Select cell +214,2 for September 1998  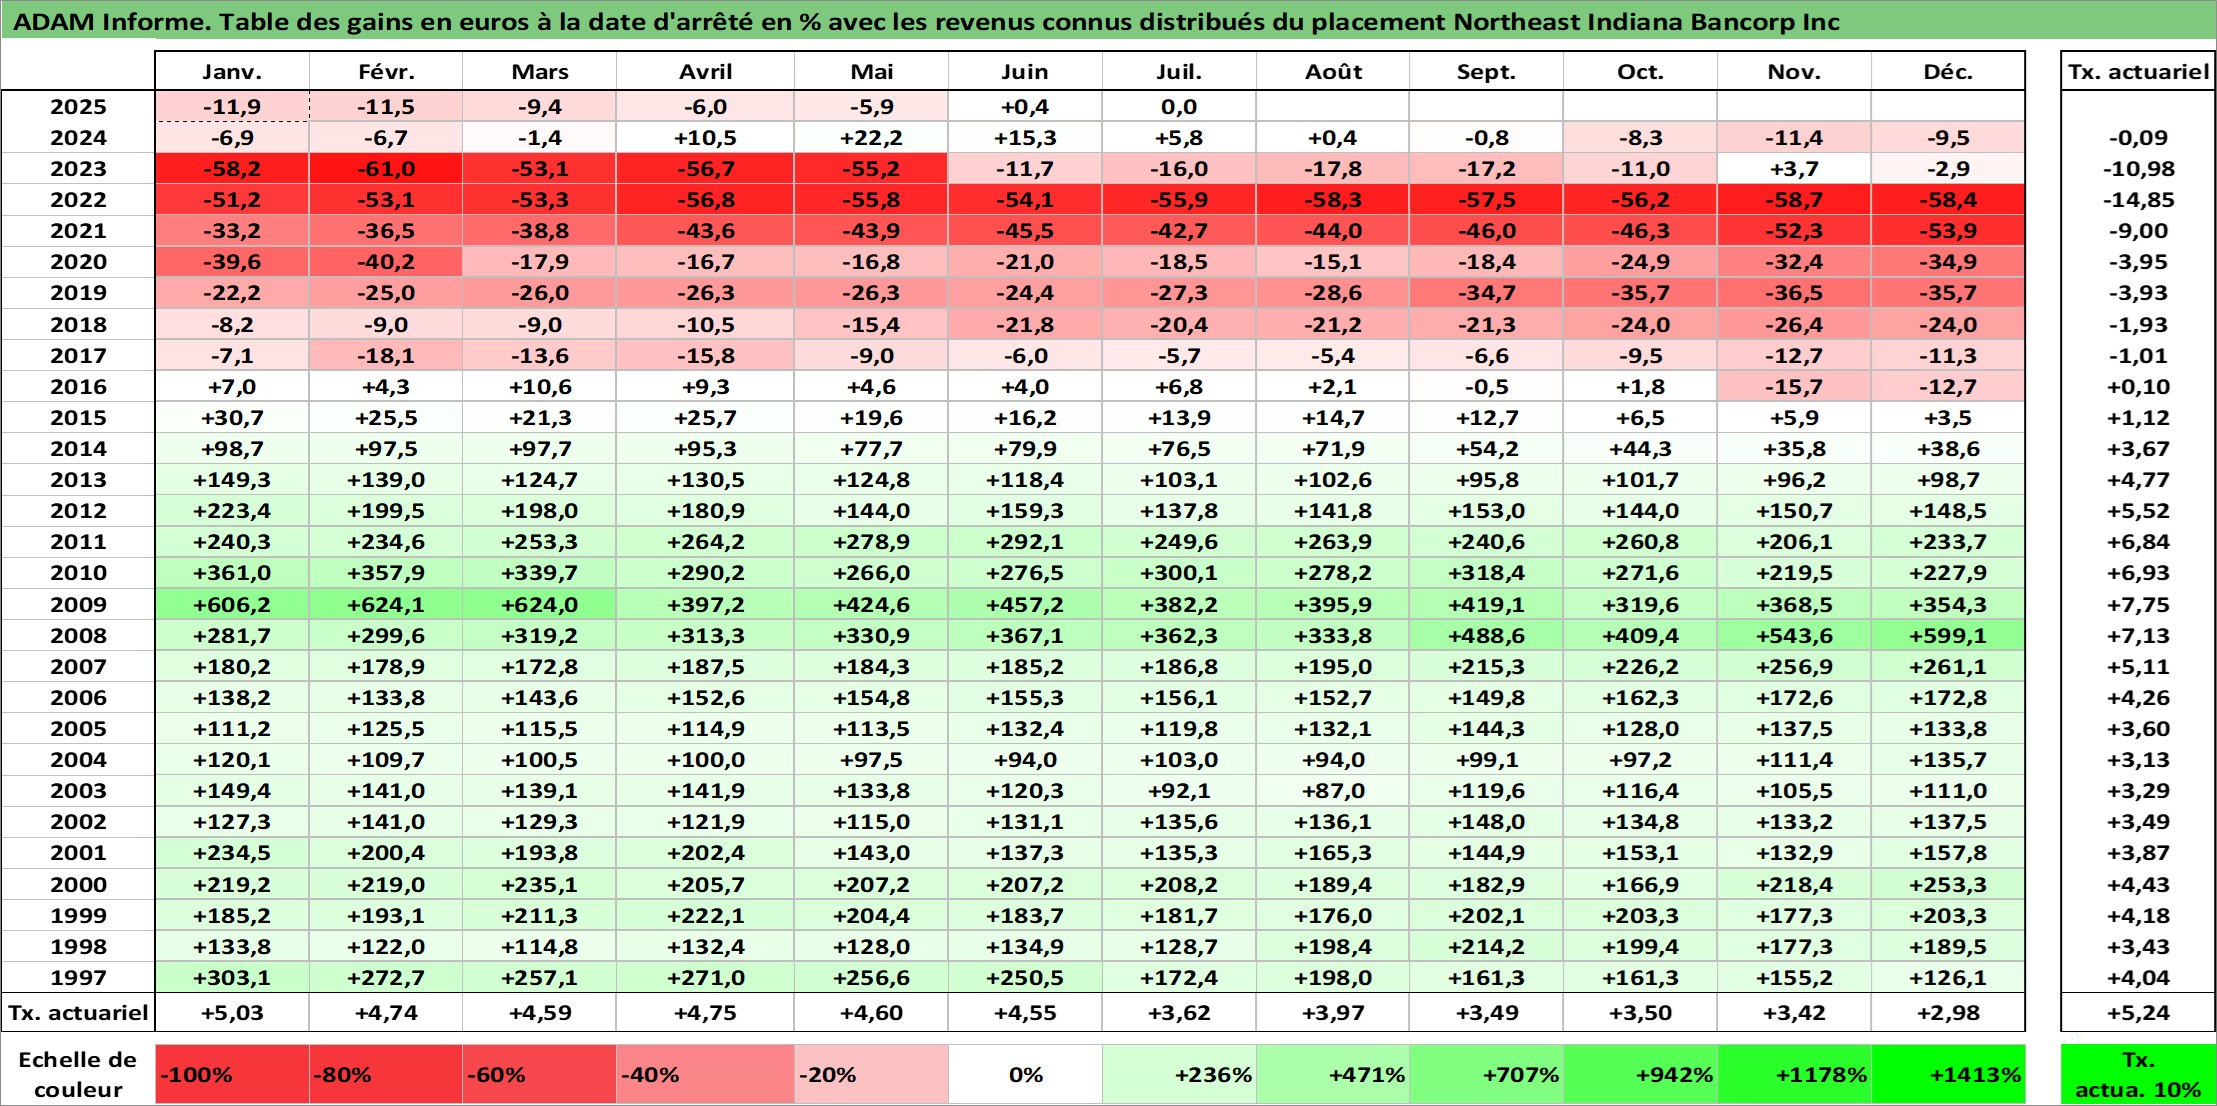tap(1486, 947)
